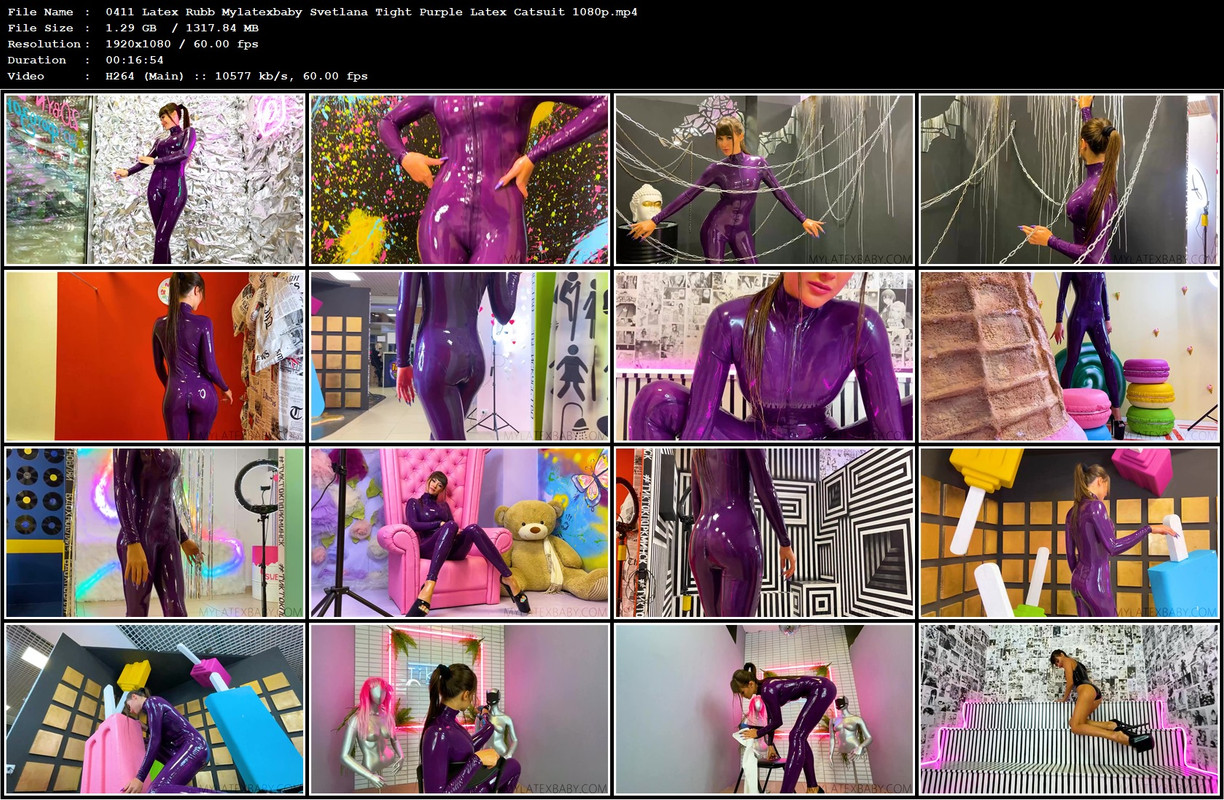Select the Resolution 1920x1080 line
The height and width of the screenshot is (800, 1224).
[x=133, y=44]
